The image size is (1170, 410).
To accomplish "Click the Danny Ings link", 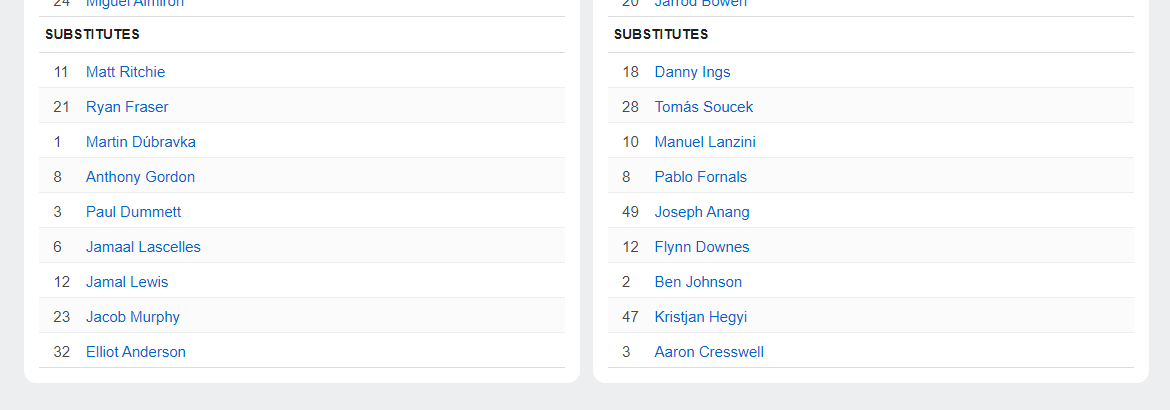I will pyautogui.click(x=692, y=72).
